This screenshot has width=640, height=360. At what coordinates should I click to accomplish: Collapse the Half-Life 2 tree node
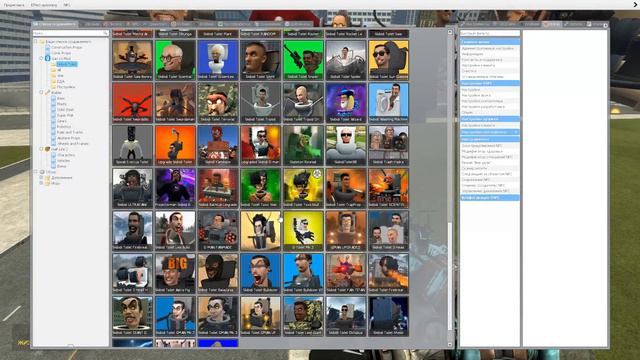(x=41, y=149)
